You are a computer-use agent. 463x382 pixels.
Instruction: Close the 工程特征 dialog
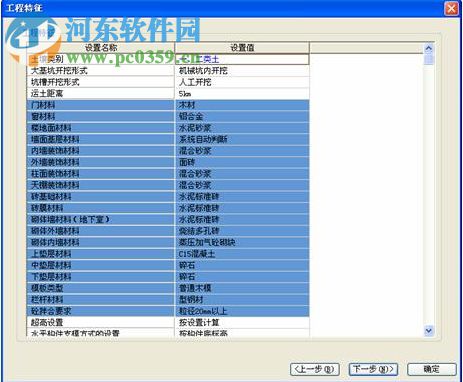point(451,8)
